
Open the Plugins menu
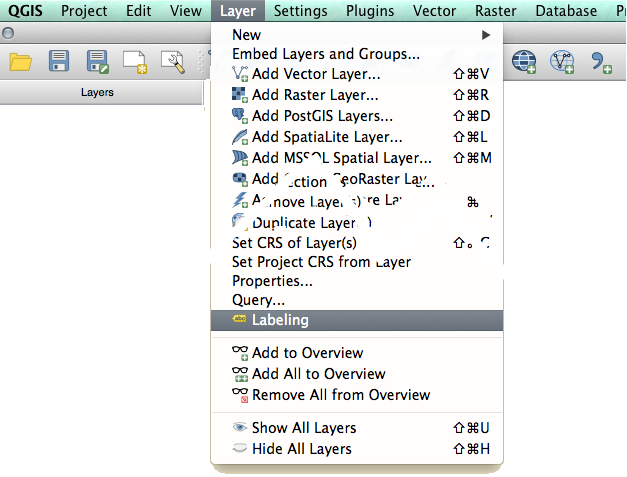[370, 11]
